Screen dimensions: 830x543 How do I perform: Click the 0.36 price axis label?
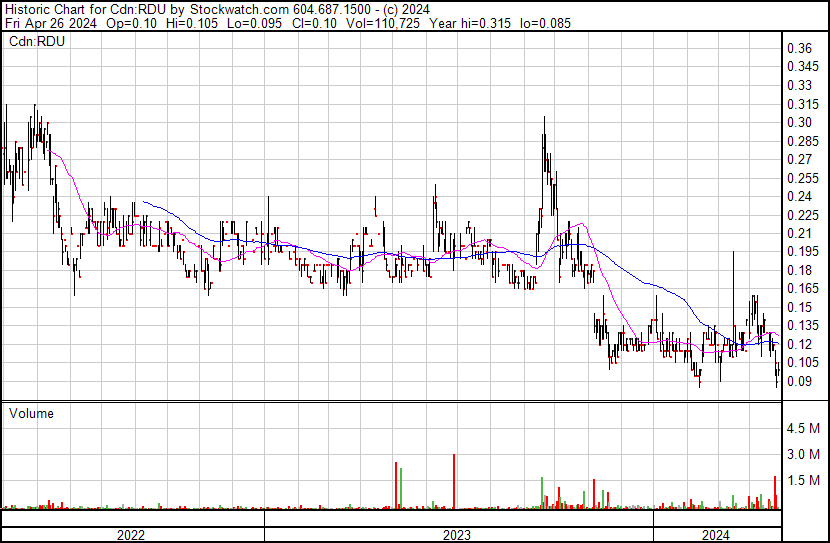click(x=799, y=48)
